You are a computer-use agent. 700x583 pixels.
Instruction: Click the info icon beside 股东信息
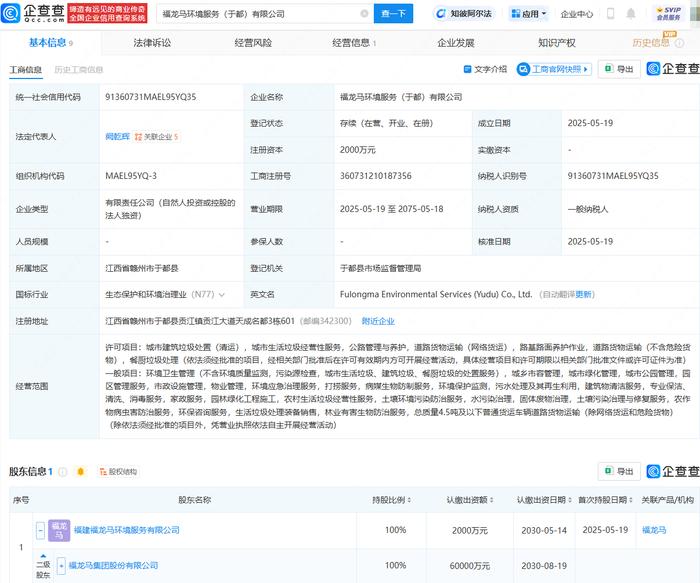click(63, 472)
